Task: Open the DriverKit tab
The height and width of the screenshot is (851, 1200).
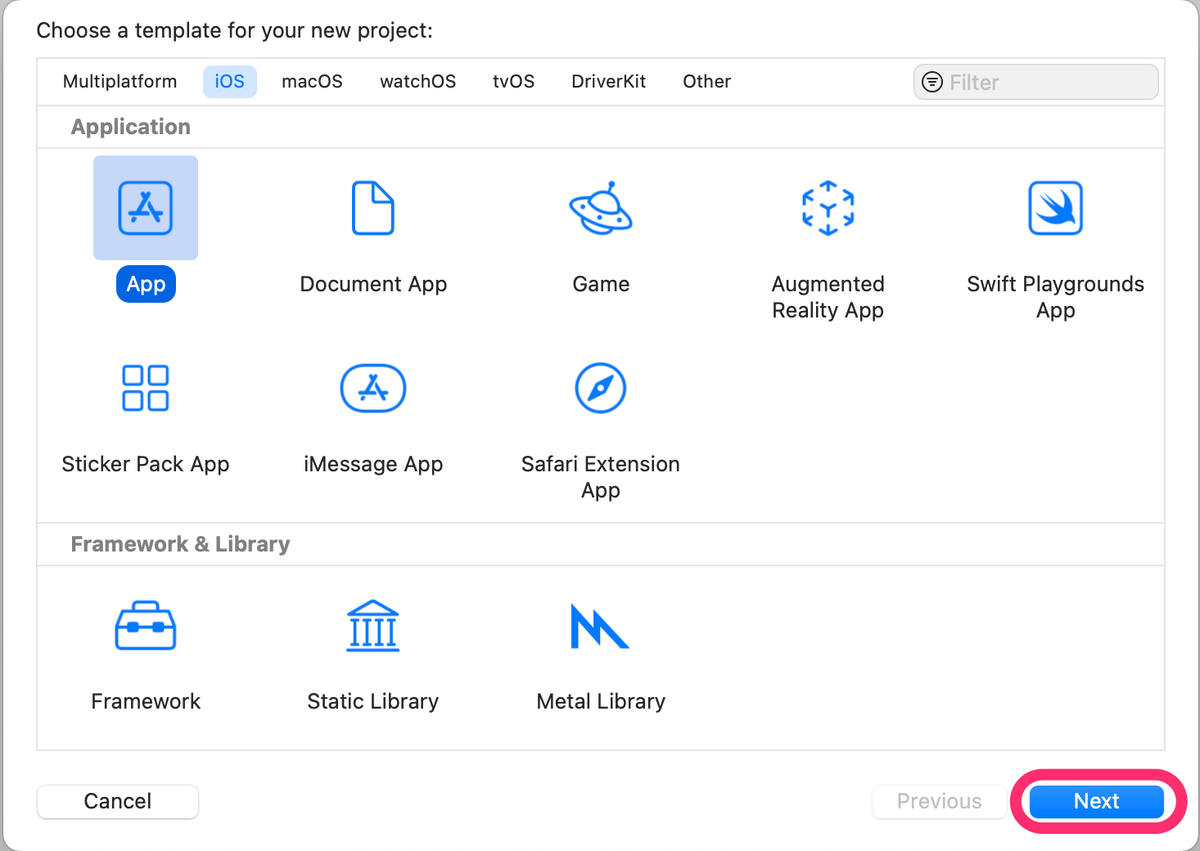Action: coord(609,82)
